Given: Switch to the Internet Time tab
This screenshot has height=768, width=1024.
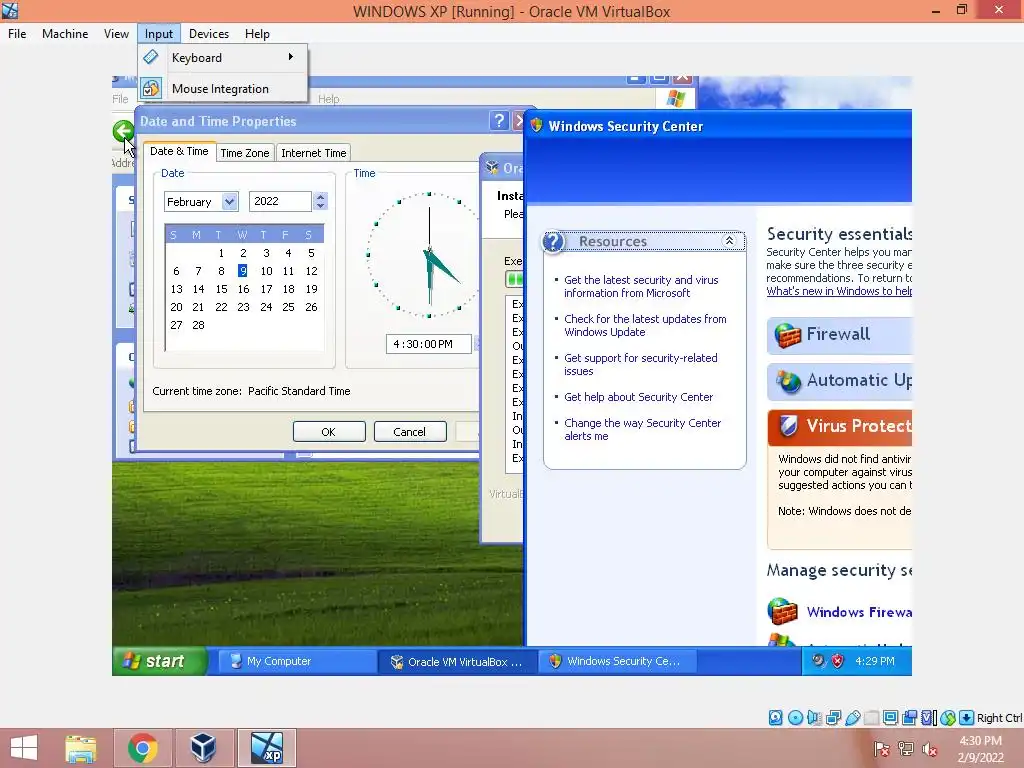Looking at the screenshot, I should [313, 153].
